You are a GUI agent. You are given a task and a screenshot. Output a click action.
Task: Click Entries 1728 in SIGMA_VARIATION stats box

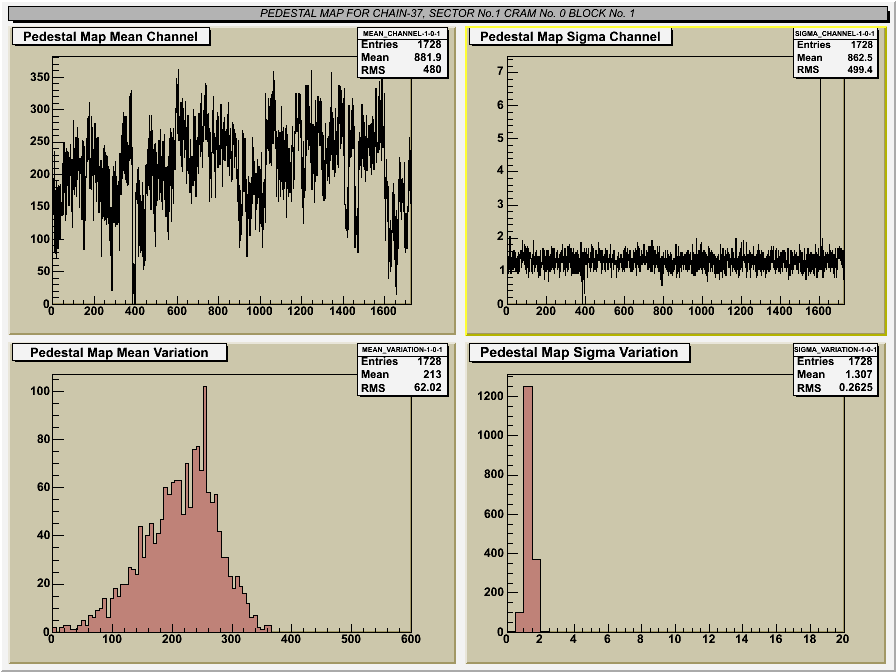(x=835, y=361)
